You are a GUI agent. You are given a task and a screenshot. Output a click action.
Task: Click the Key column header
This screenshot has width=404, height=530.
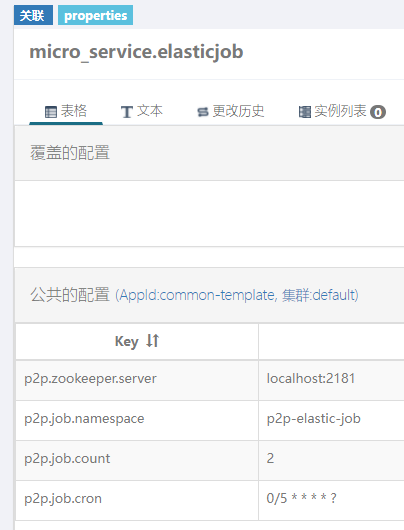coord(137,341)
